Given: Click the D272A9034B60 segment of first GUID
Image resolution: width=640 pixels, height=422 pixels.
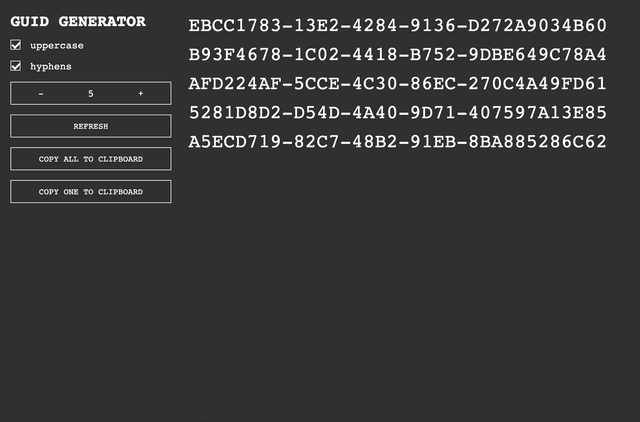Looking at the screenshot, I should click(537, 26).
